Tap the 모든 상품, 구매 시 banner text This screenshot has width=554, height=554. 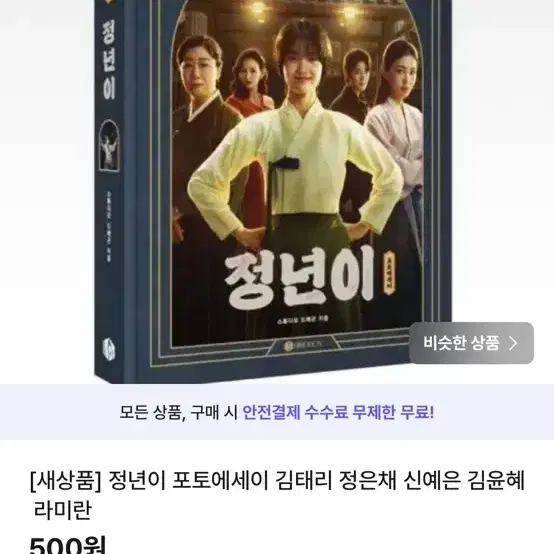point(178,412)
